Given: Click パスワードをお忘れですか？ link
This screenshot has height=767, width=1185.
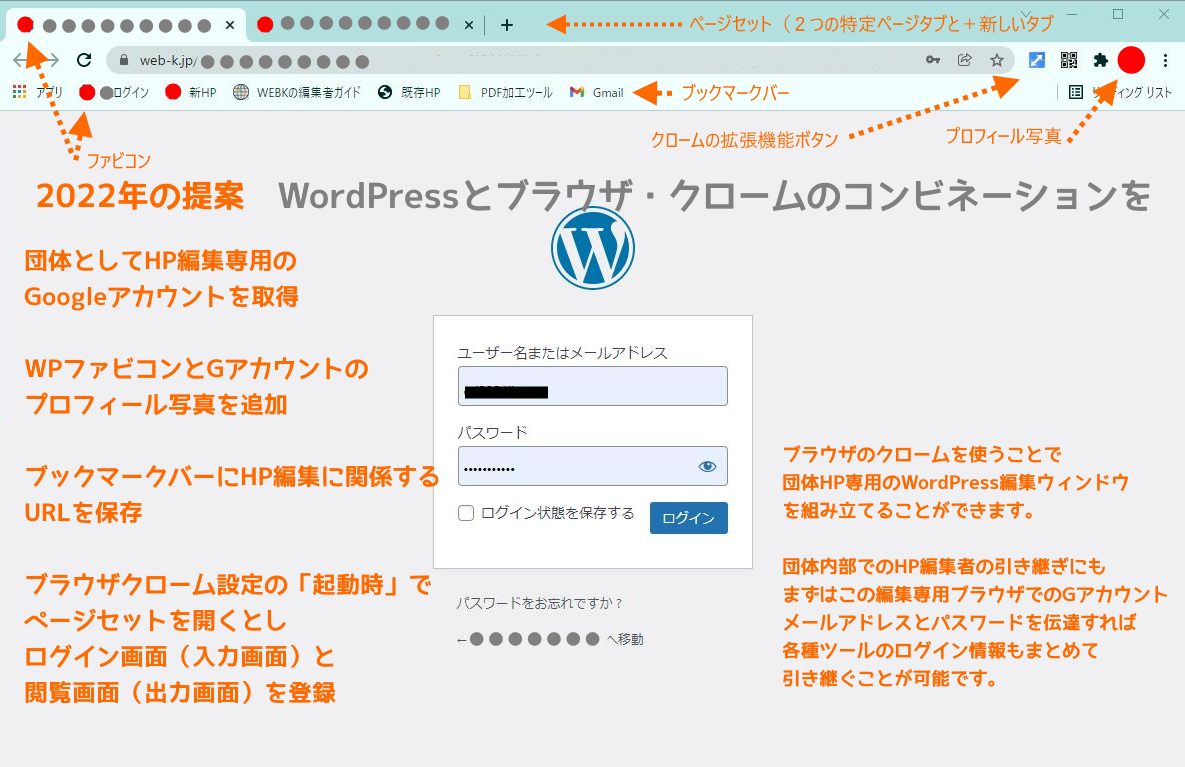Looking at the screenshot, I should [x=540, y=603].
